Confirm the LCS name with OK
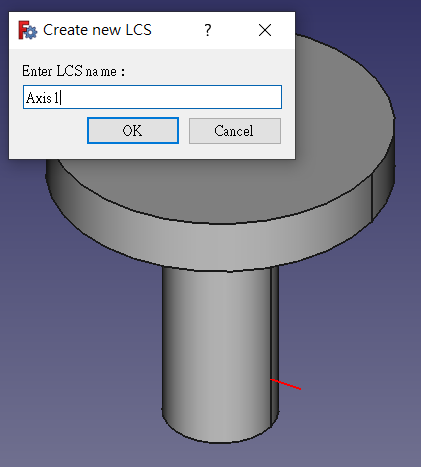The height and width of the screenshot is (467, 421). 133,131
